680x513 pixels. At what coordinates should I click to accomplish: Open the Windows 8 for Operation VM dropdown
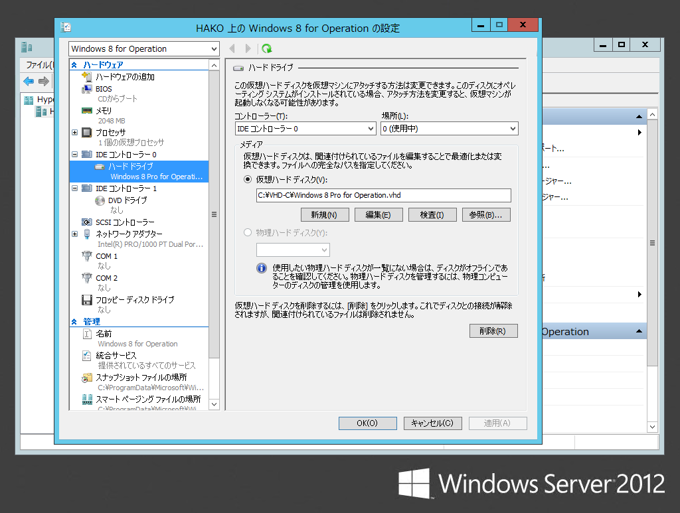pyautogui.click(x=144, y=49)
